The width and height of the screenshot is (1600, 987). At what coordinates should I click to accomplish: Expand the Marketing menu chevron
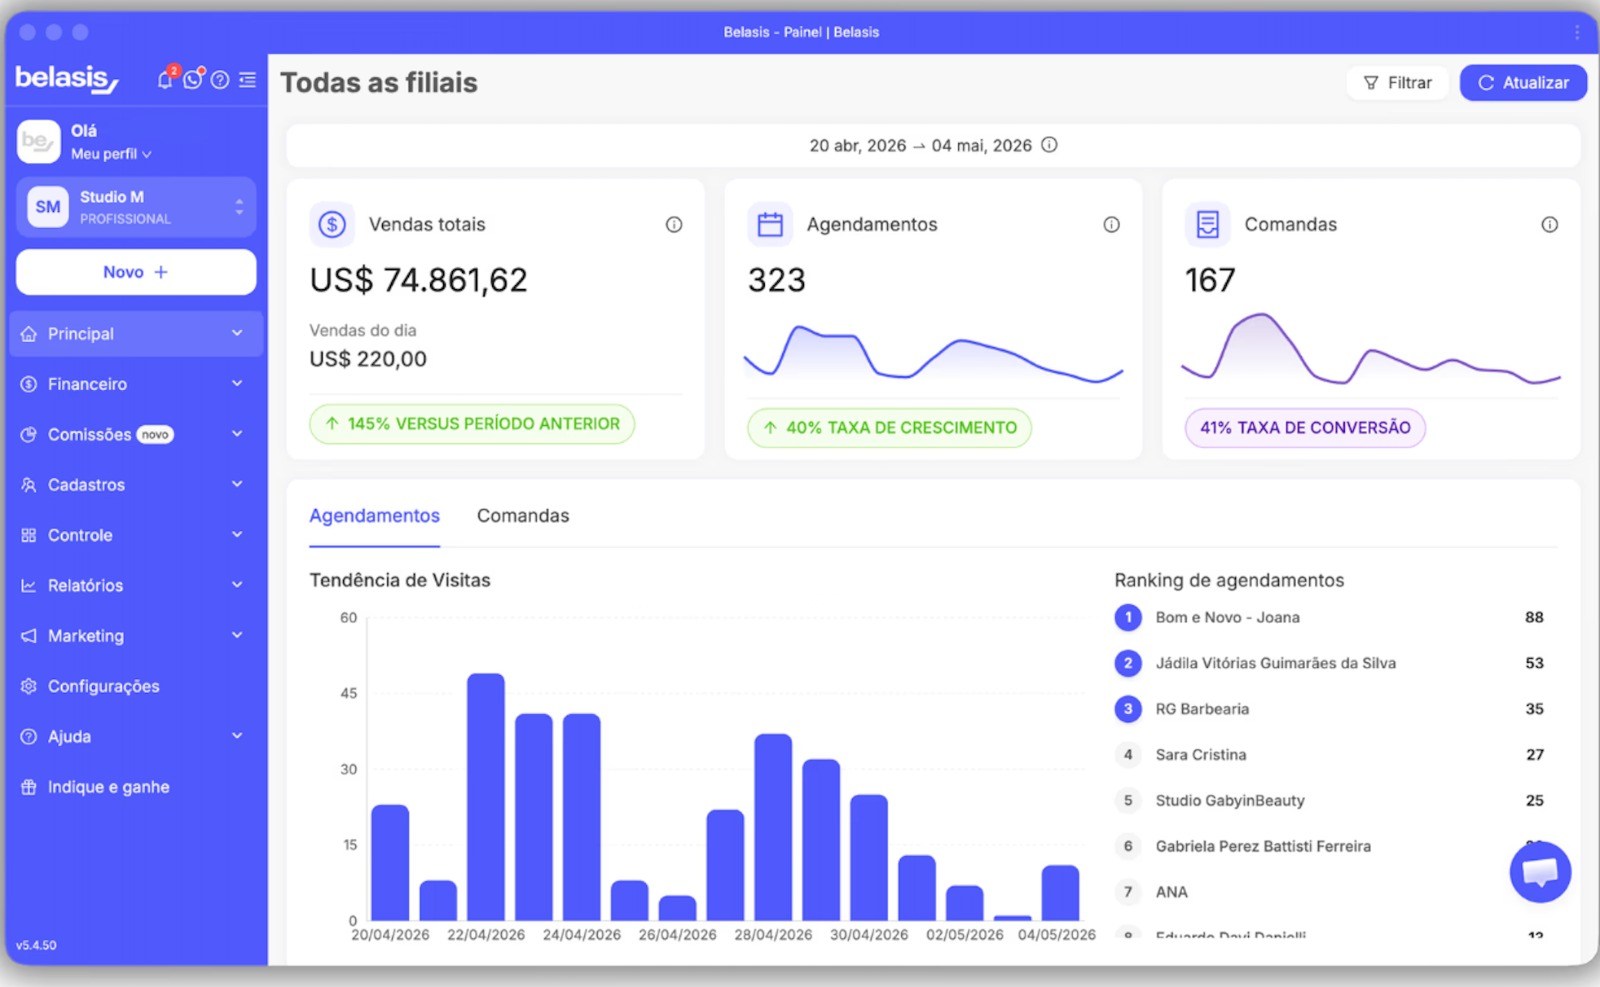point(237,635)
